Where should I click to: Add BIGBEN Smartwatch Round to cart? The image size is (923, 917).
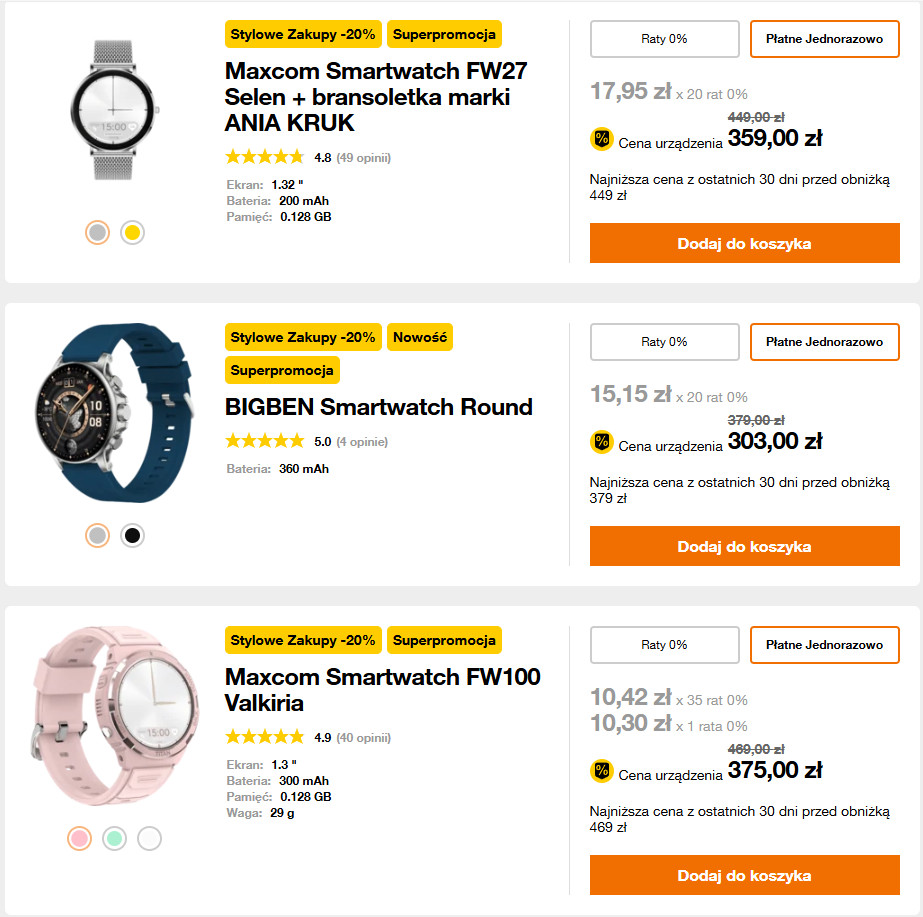coord(744,546)
